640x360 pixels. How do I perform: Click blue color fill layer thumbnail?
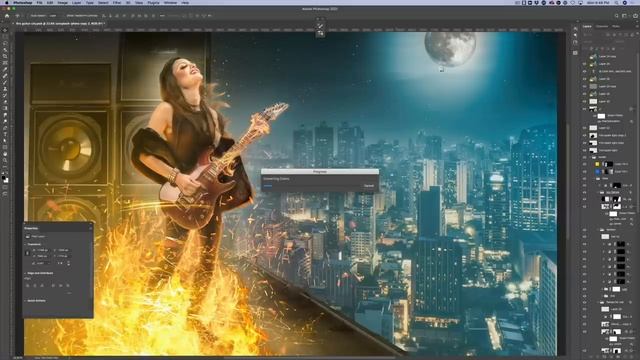597,172
